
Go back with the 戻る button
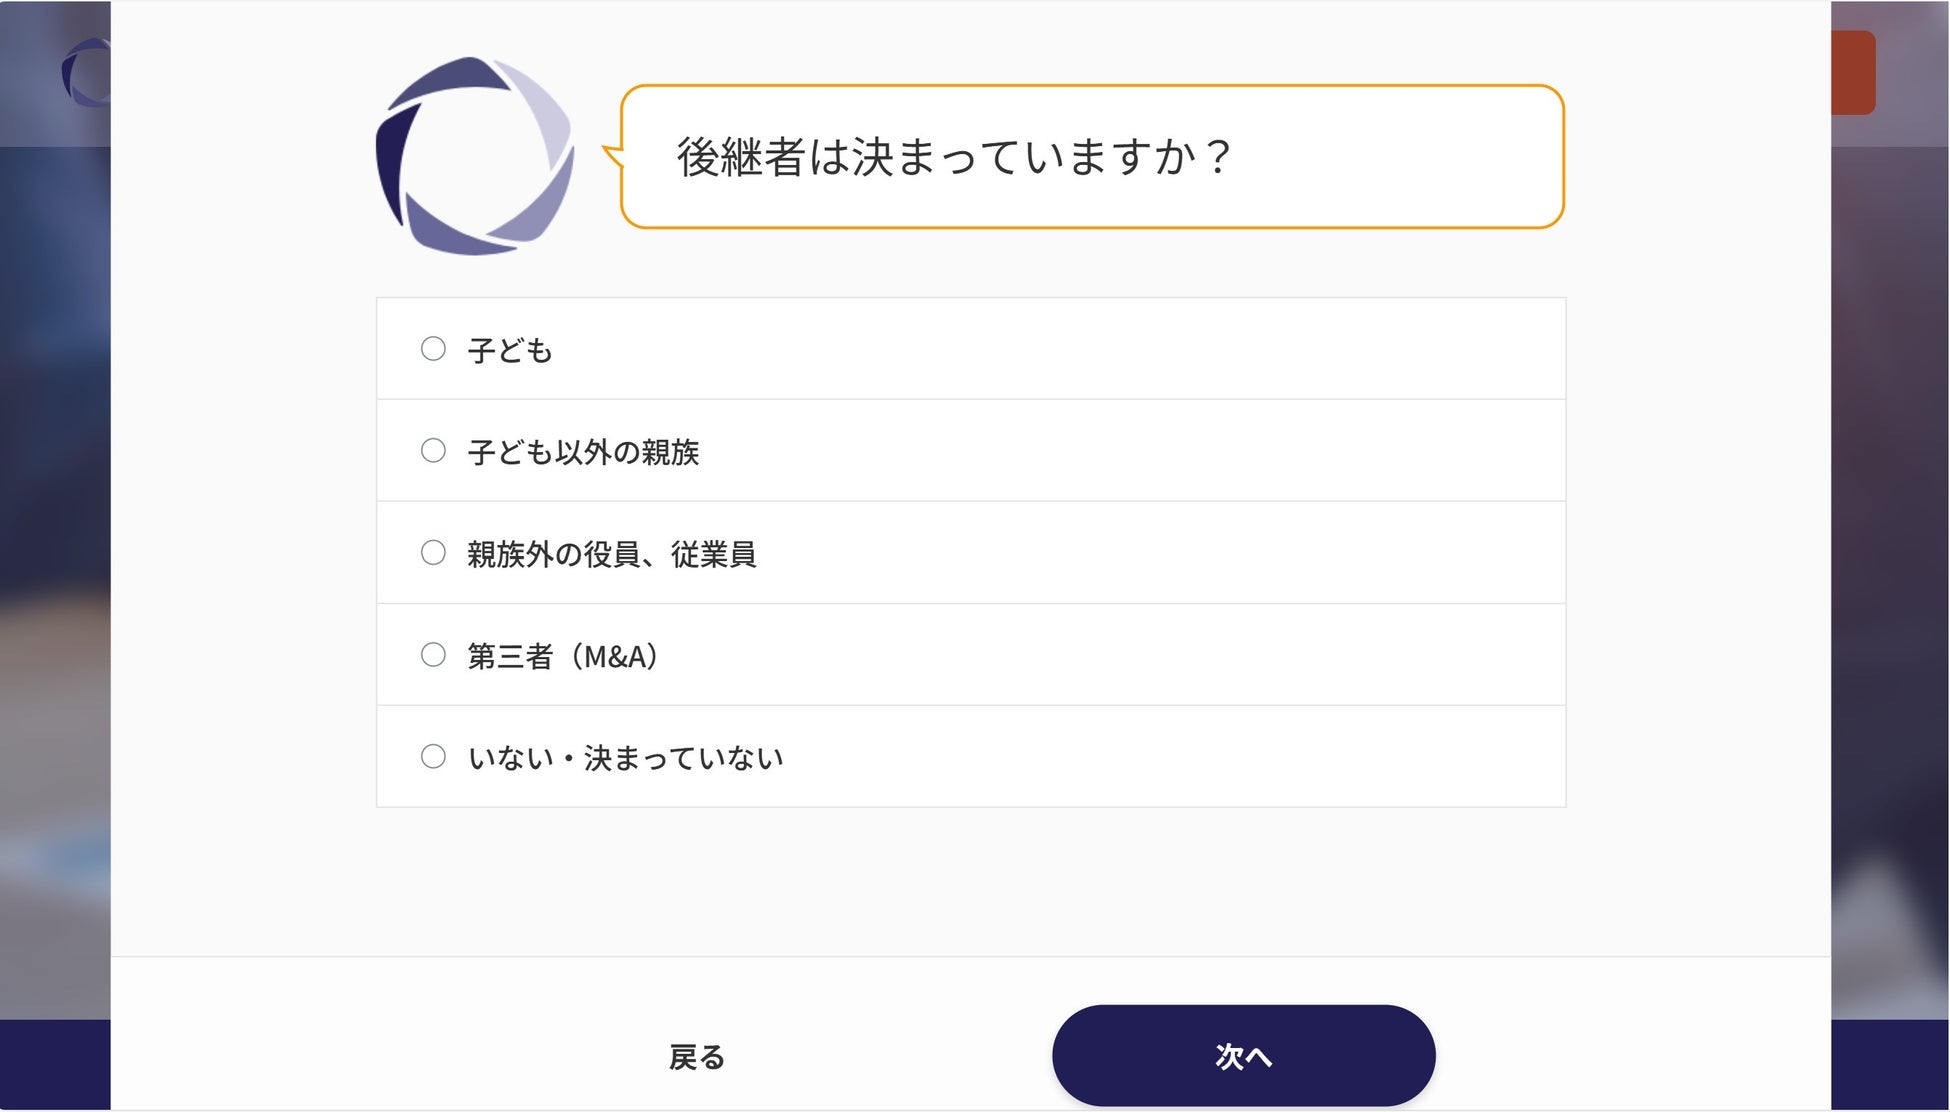click(697, 1057)
